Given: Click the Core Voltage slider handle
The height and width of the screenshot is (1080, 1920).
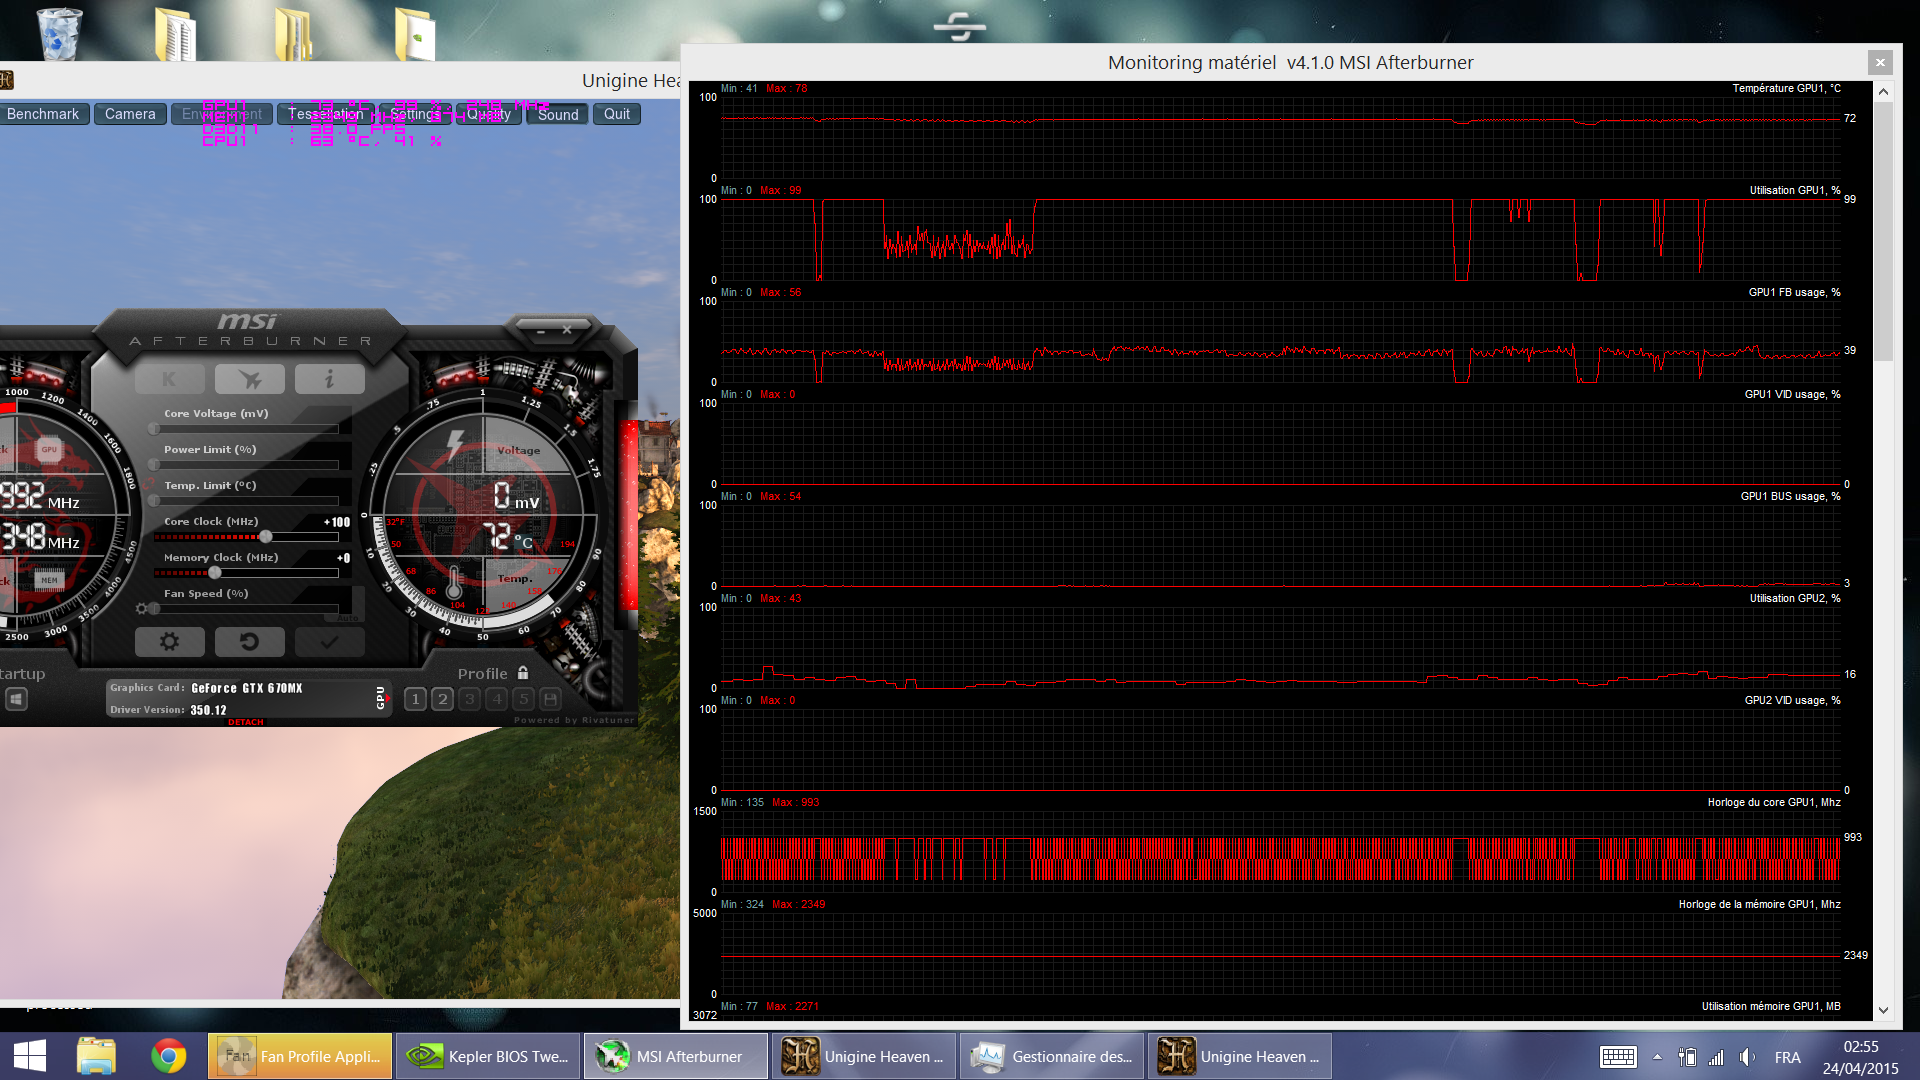Looking at the screenshot, I should coord(154,429).
